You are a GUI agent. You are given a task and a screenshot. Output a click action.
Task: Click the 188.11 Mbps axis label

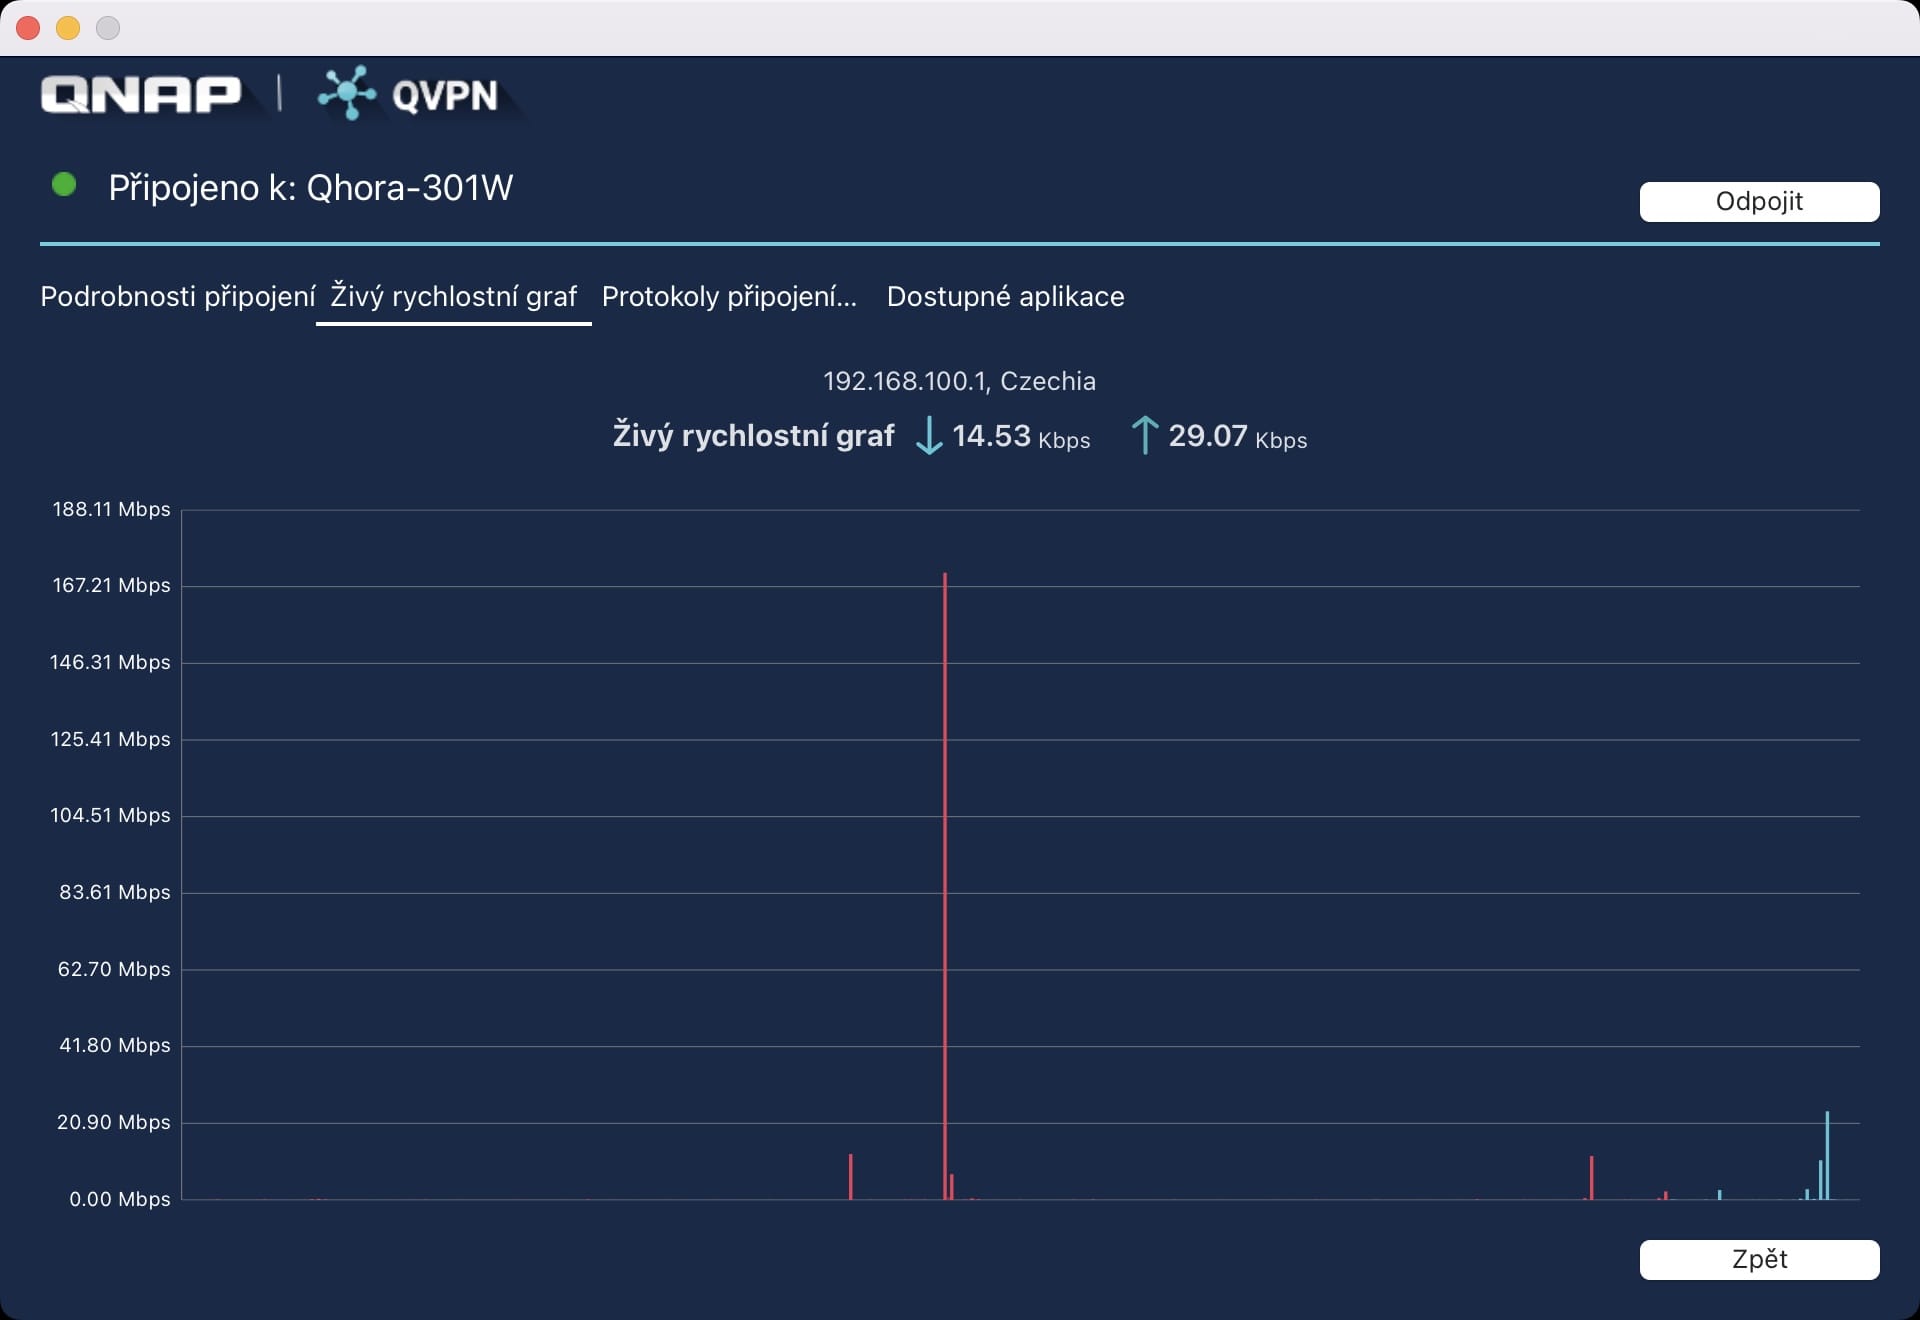pos(111,509)
